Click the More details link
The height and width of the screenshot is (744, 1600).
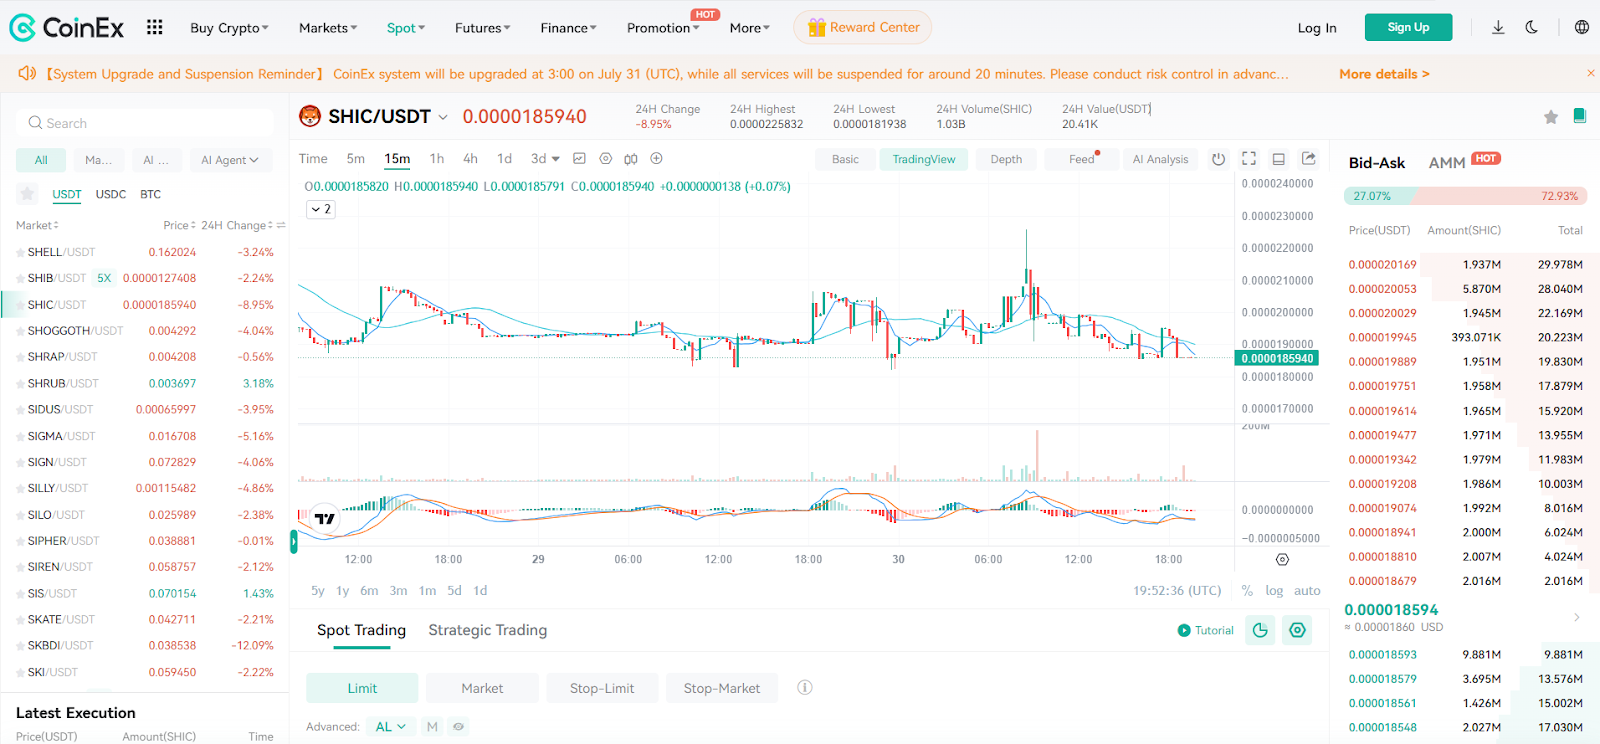(1384, 74)
